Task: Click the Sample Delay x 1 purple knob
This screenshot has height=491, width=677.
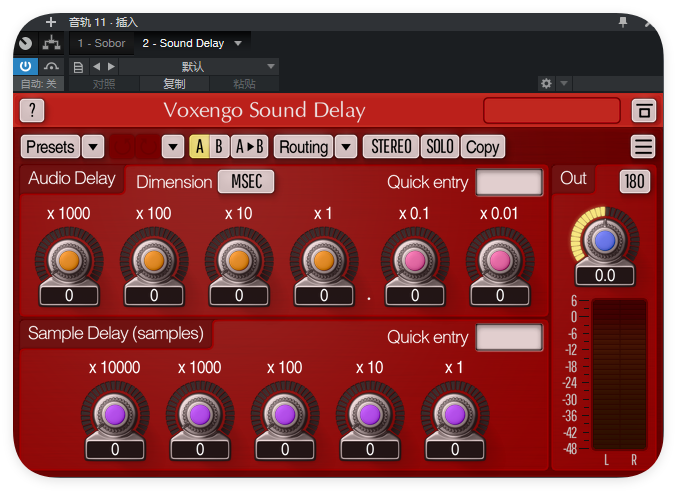Action: 455,415
